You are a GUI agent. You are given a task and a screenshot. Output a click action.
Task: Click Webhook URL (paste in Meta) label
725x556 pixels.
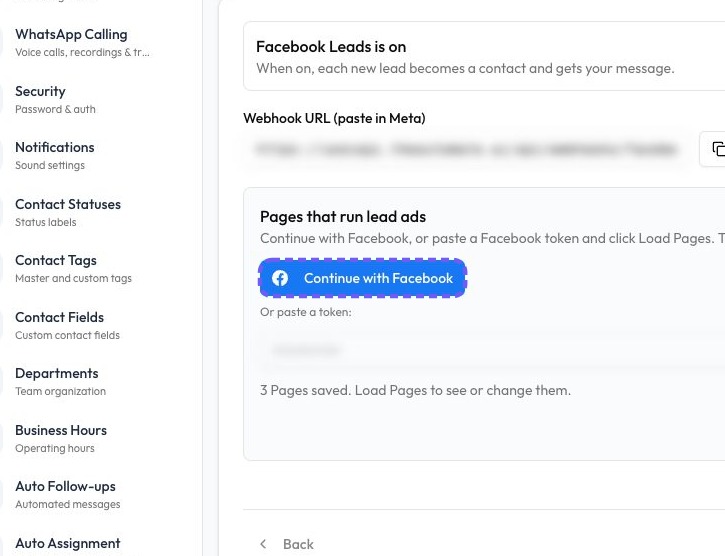pyautogui.click(x=334, y=118)
